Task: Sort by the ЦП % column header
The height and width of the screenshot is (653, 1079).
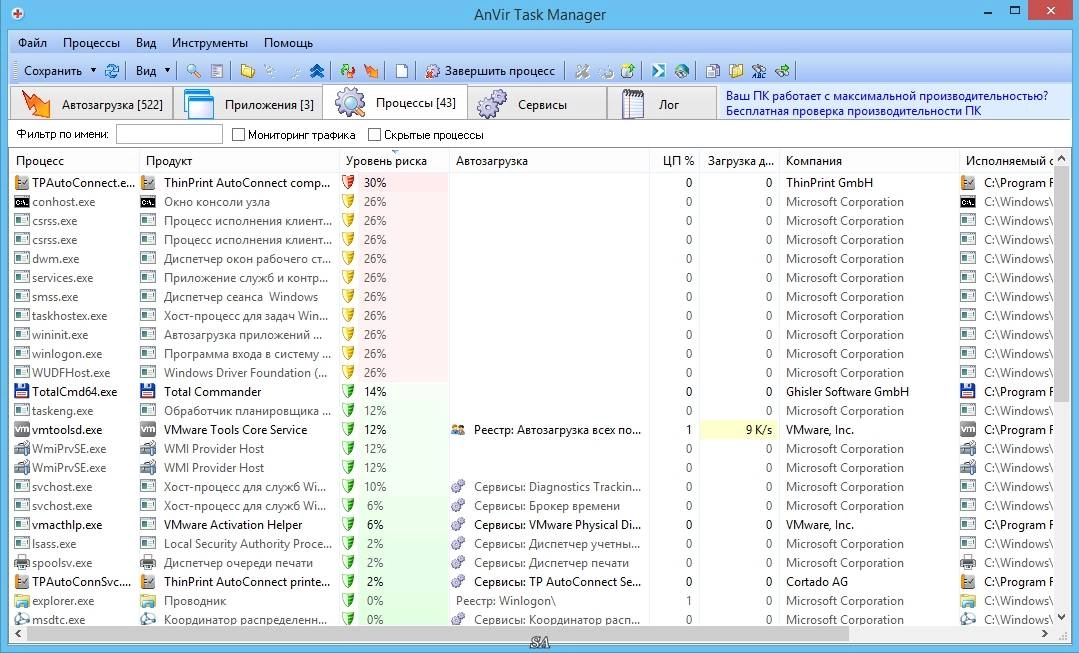Action: click(674, 160)
